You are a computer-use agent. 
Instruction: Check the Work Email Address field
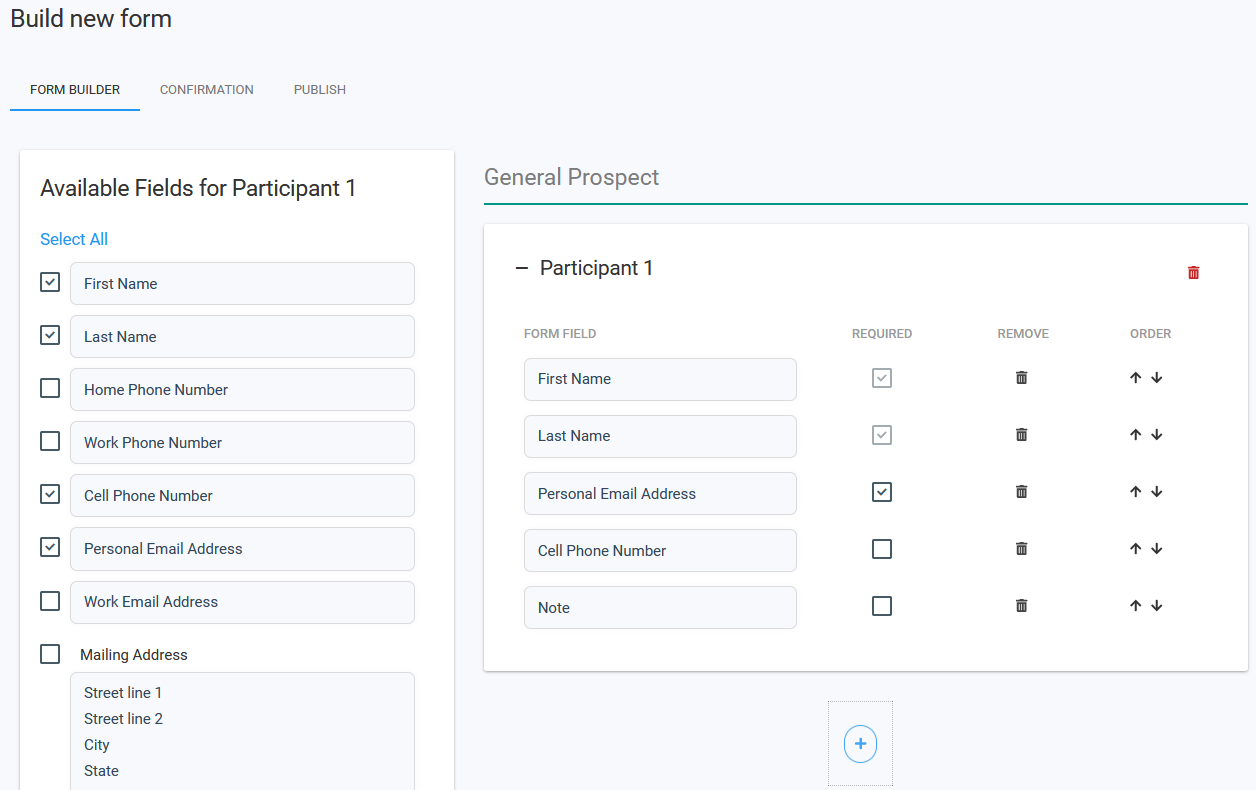point(50,600)
